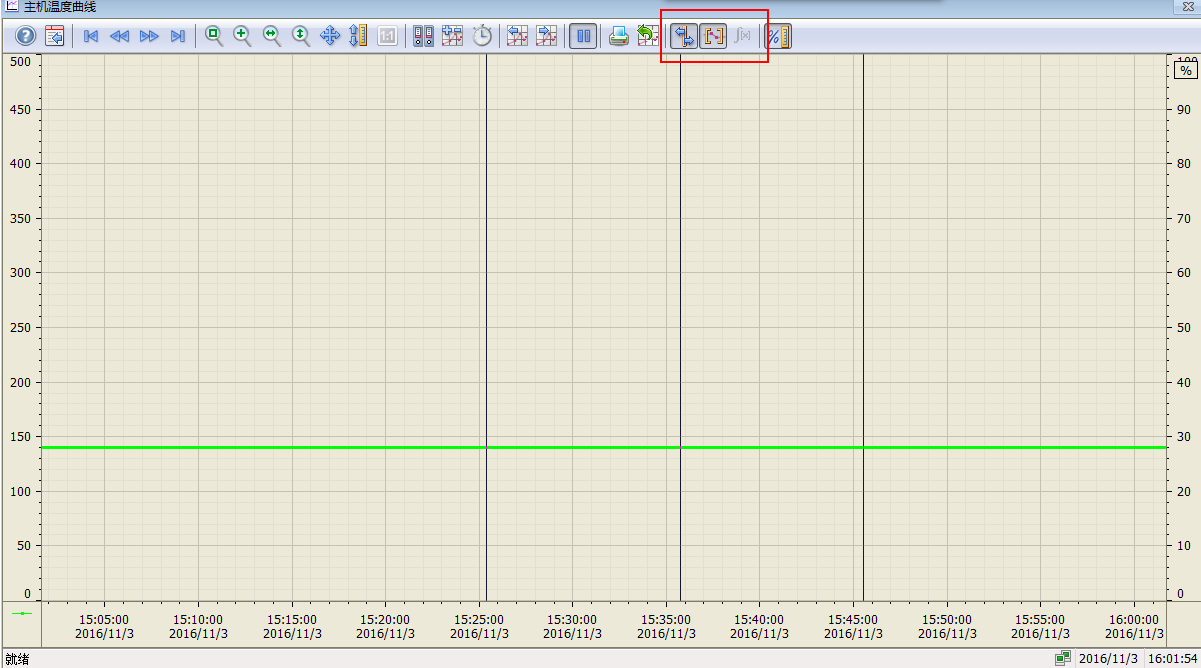Click the 15:05:00 time axis label

point(104,620)
